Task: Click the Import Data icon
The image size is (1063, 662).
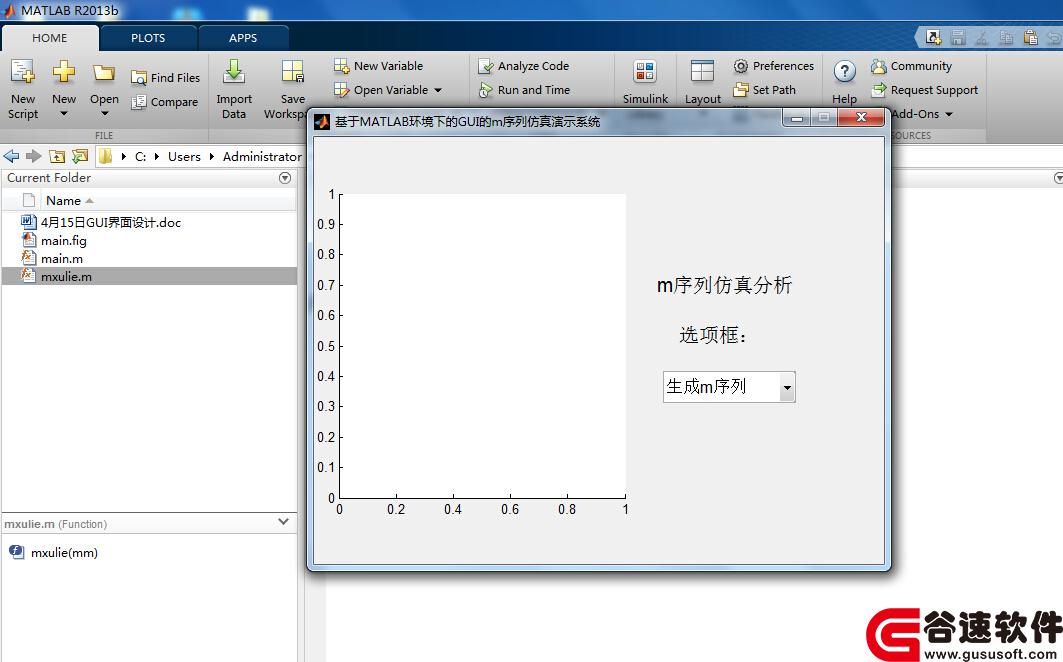Action: click(234, 71)
